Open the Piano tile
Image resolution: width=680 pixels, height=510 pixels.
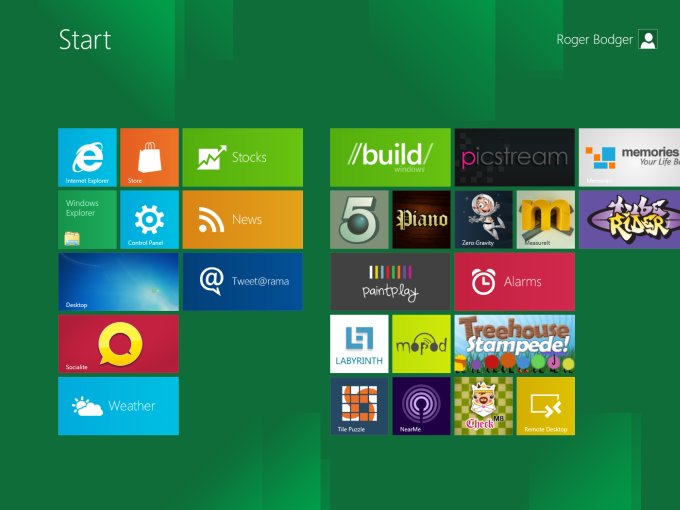click(x=421, y=219)
